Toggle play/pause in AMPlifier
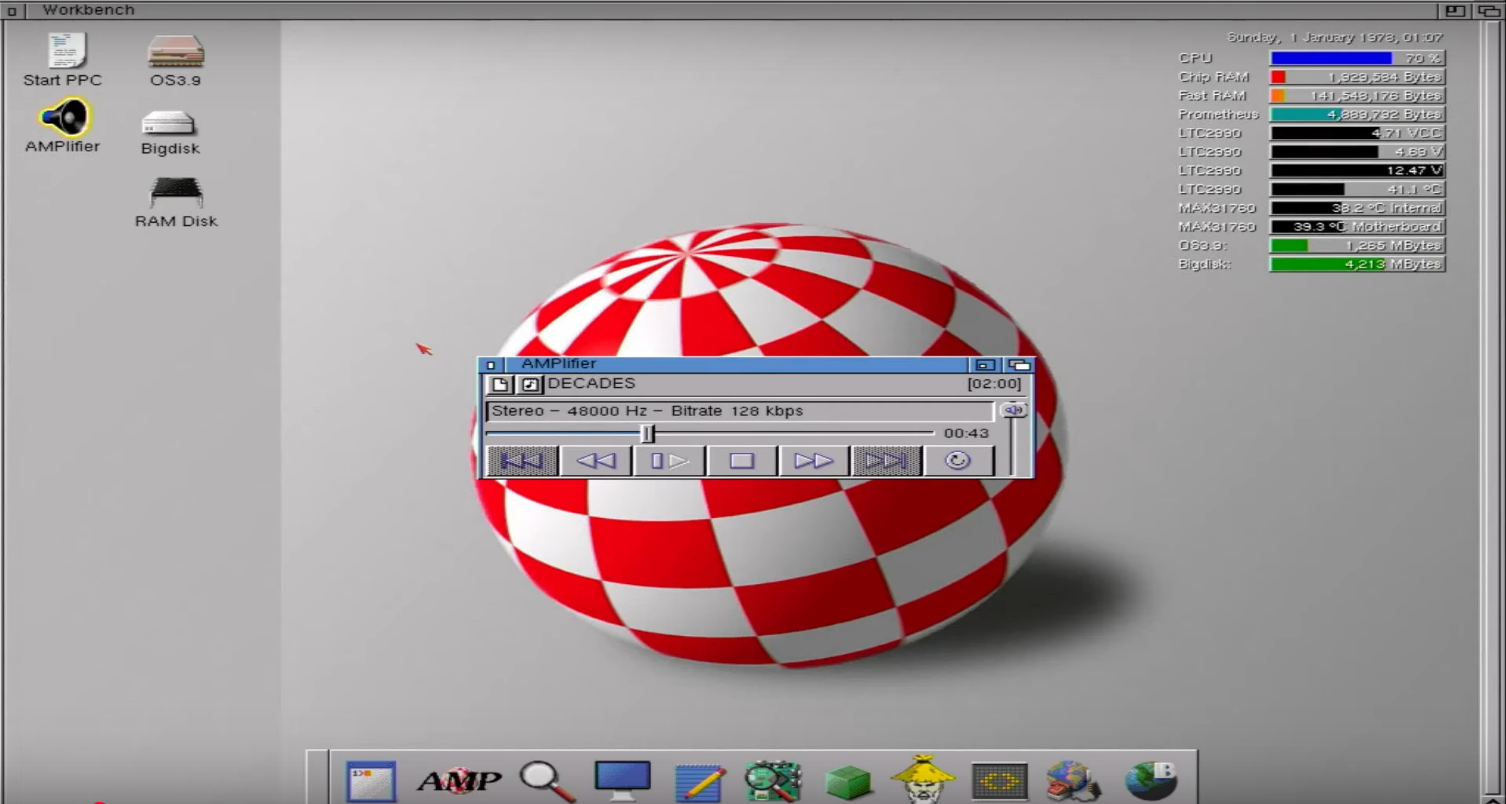Viewport: 1506px width, 804px height. click(668, 460)
